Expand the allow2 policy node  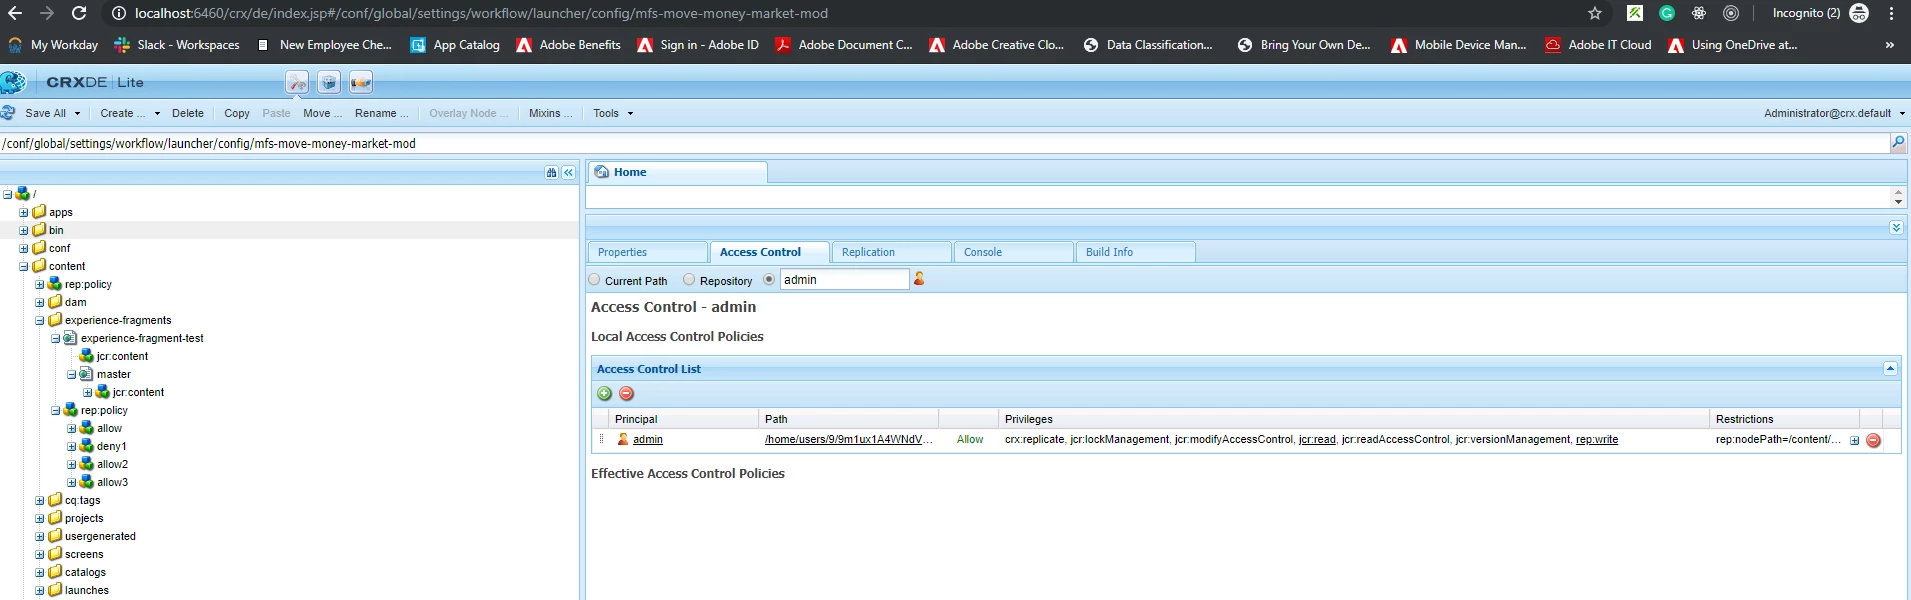[72, 464]
